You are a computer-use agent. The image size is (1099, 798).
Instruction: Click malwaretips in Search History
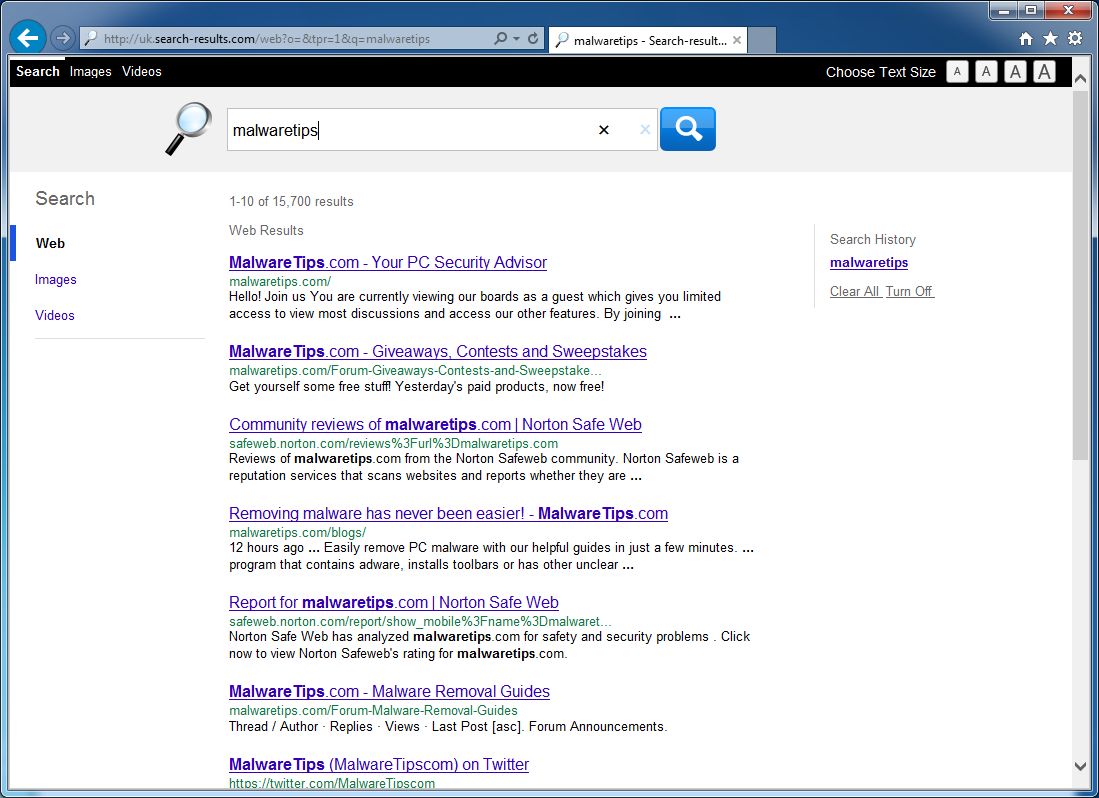click(868, 262)
